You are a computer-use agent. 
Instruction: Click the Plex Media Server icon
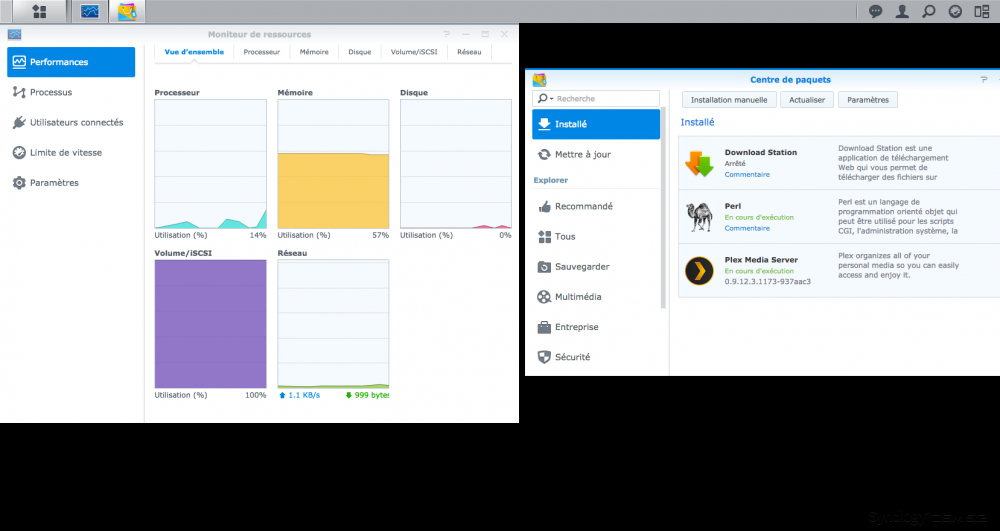point(699,271)
